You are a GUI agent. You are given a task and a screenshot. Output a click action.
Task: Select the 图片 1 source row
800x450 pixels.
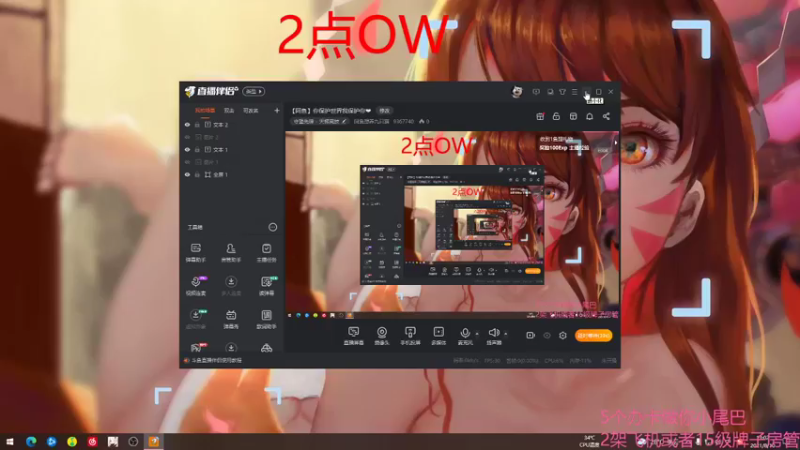[233, 162]
